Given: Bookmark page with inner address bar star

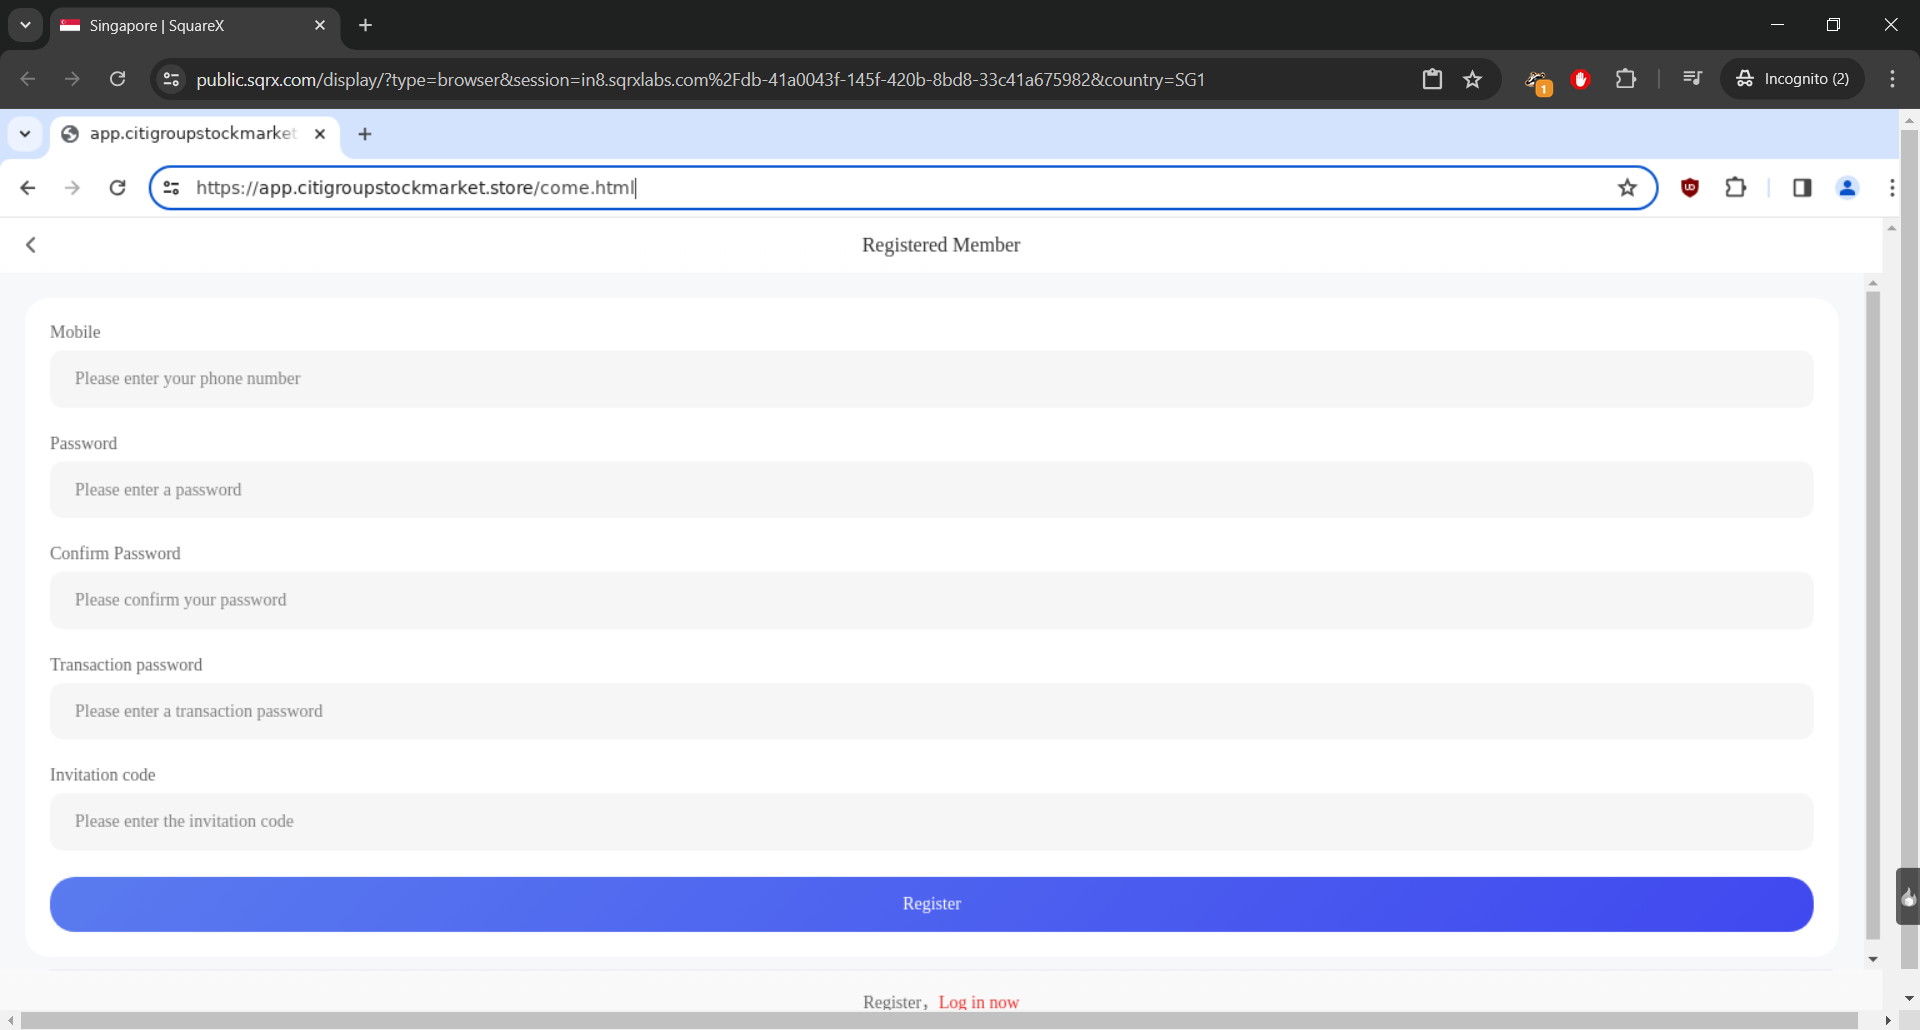Looking at the screenshot, I should tap(1627, 188).
